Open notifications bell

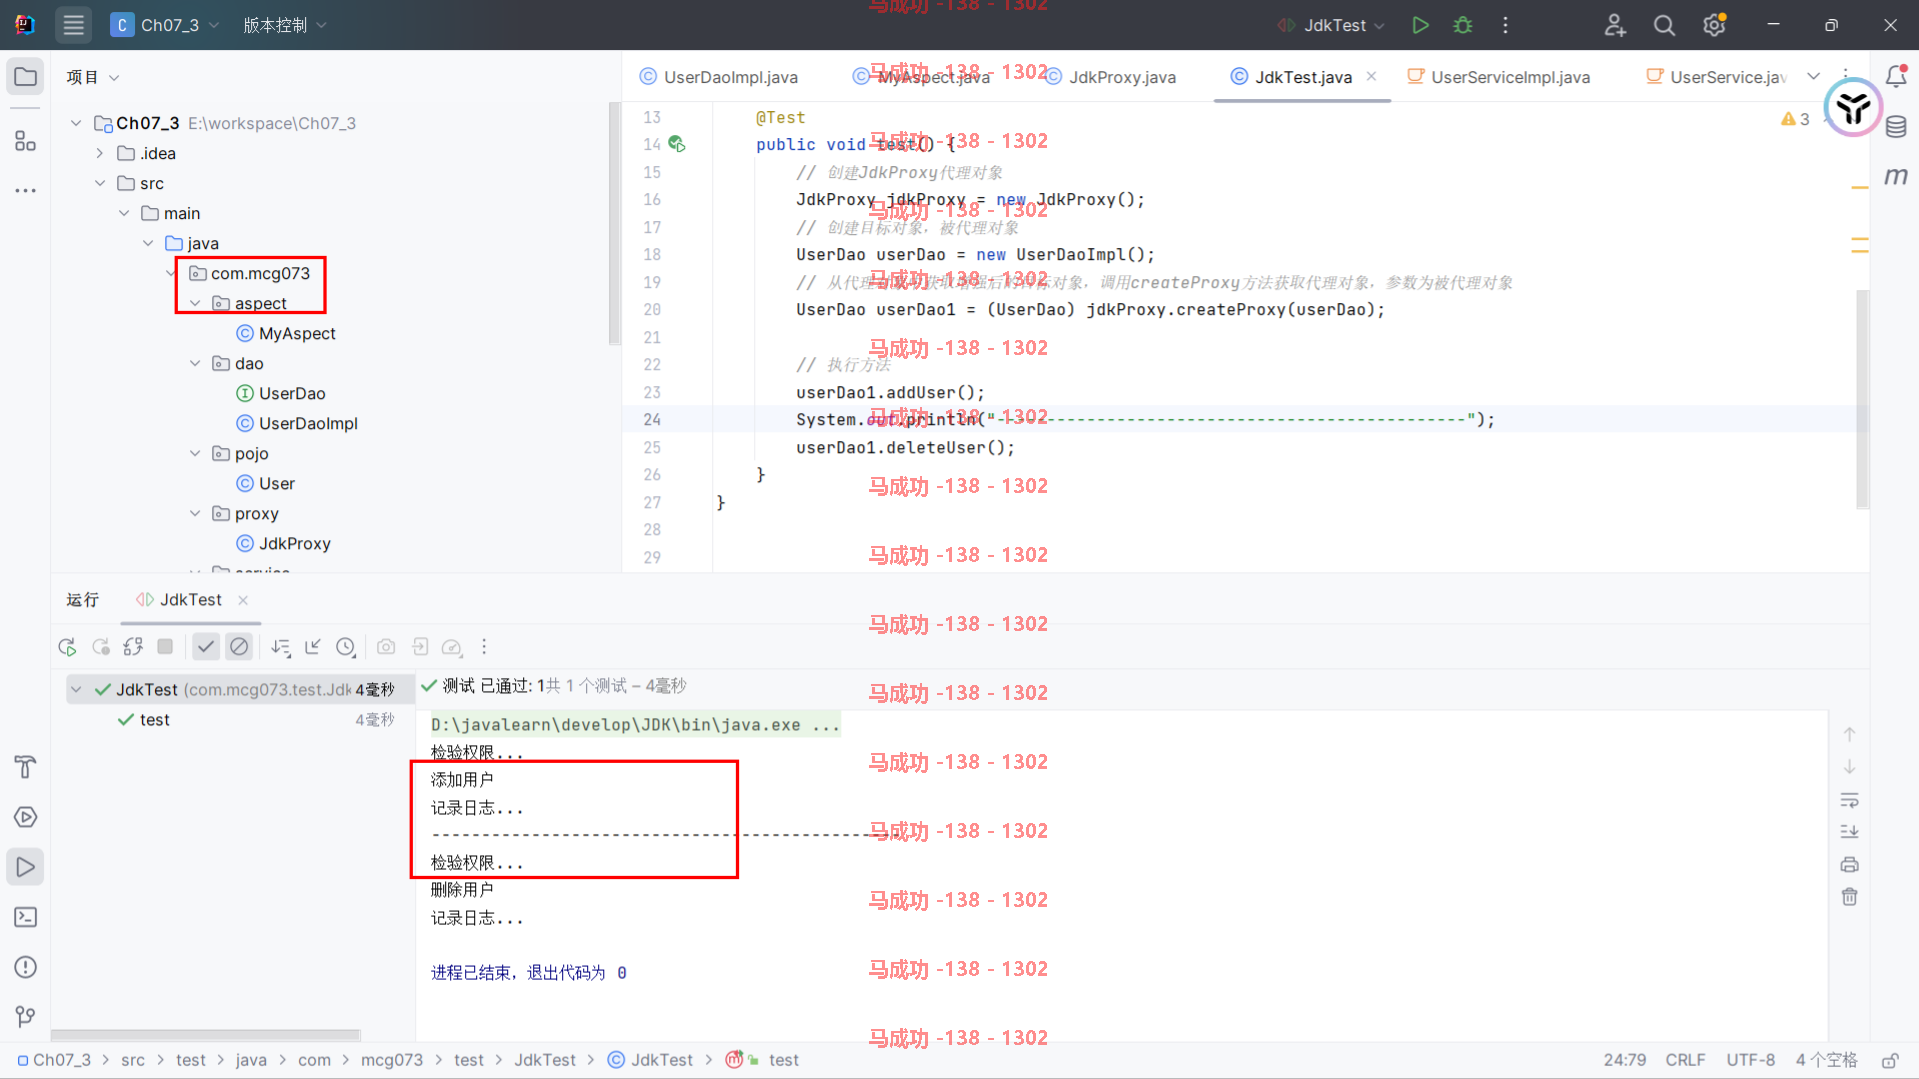[x=1896, y=76]
